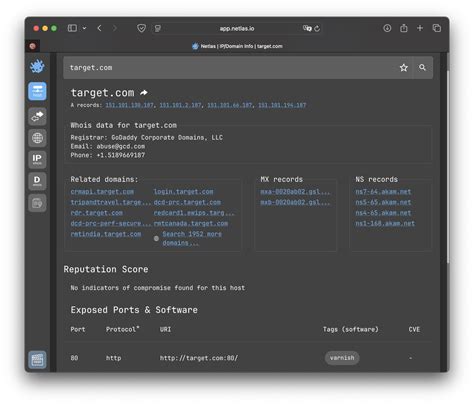Open the Host info sidebar icon
The image size is (474, 405).
click(x=37, y=91)
